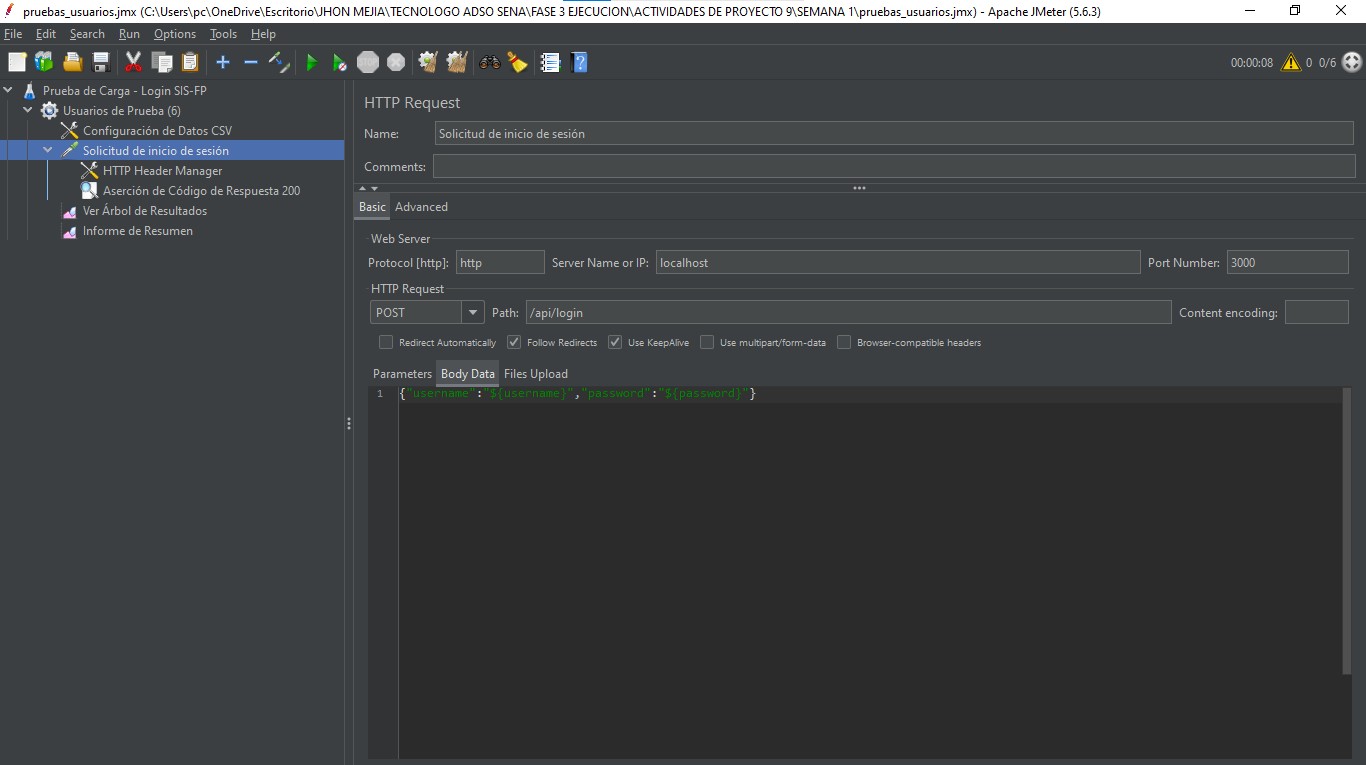Open the Run menu
The width and height of the screenshot is (1366, 765).
click(129, 34)
